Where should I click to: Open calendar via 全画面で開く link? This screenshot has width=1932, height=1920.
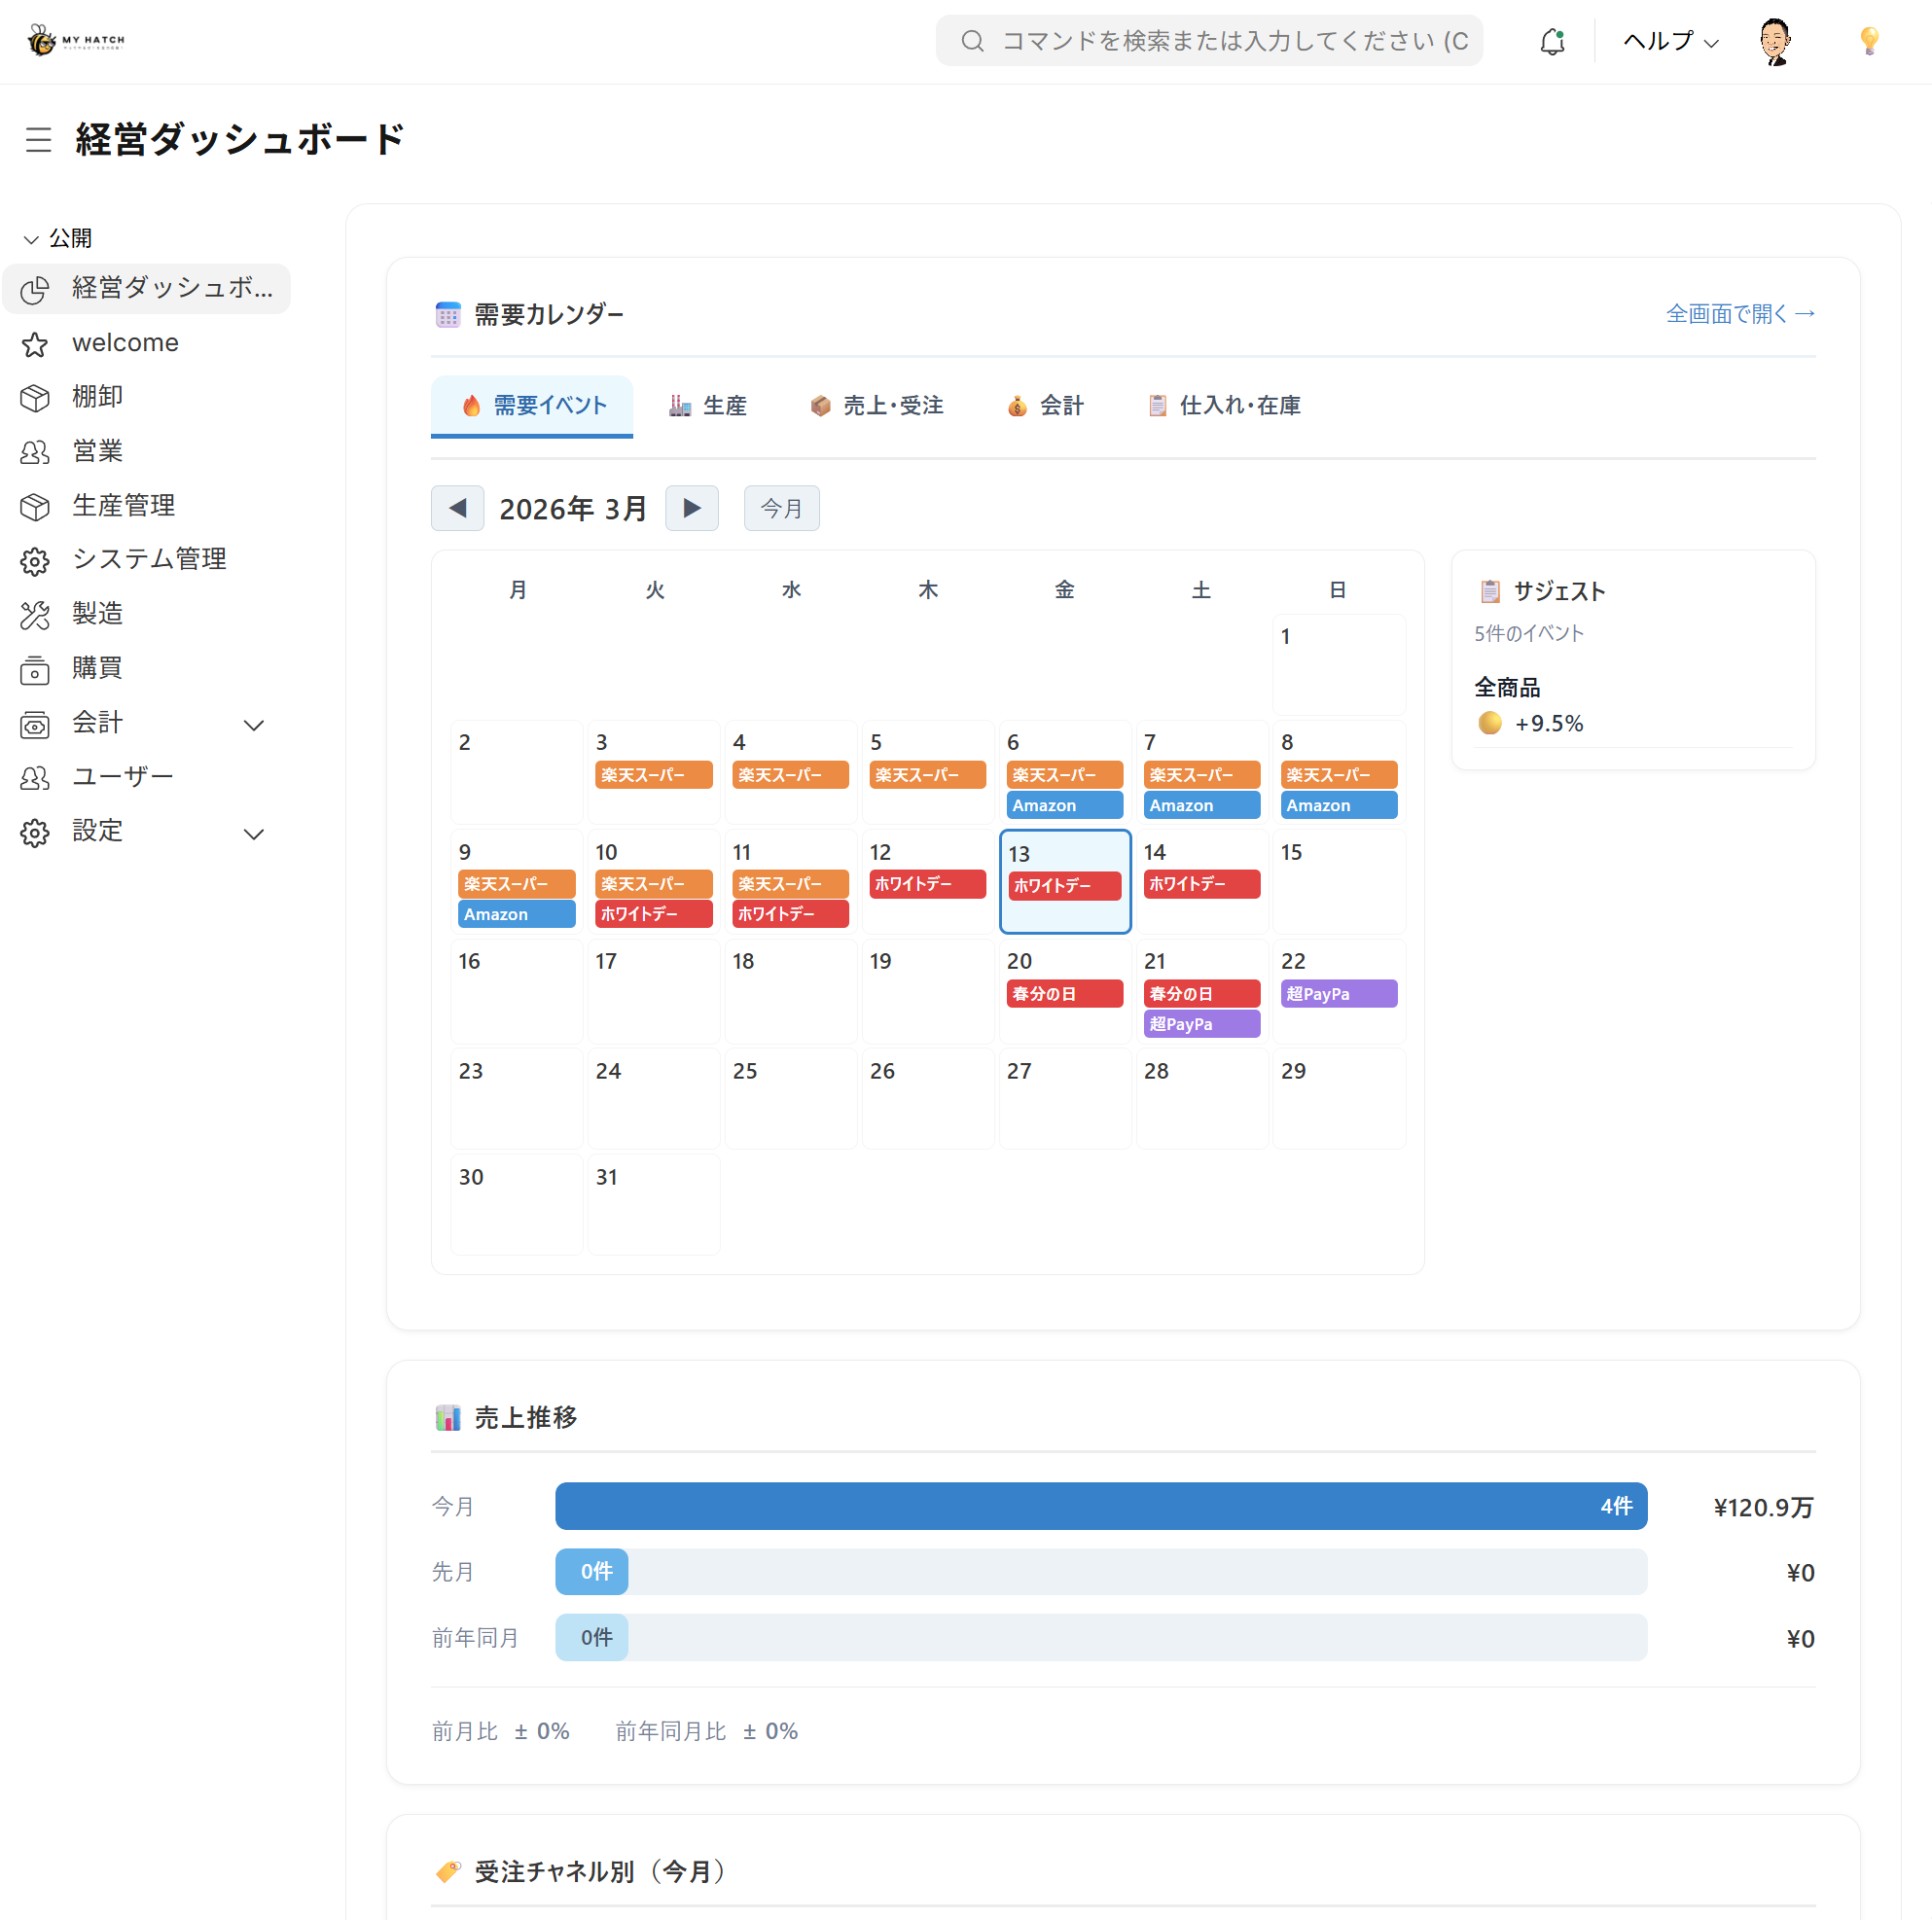(x=1739, y=314)
